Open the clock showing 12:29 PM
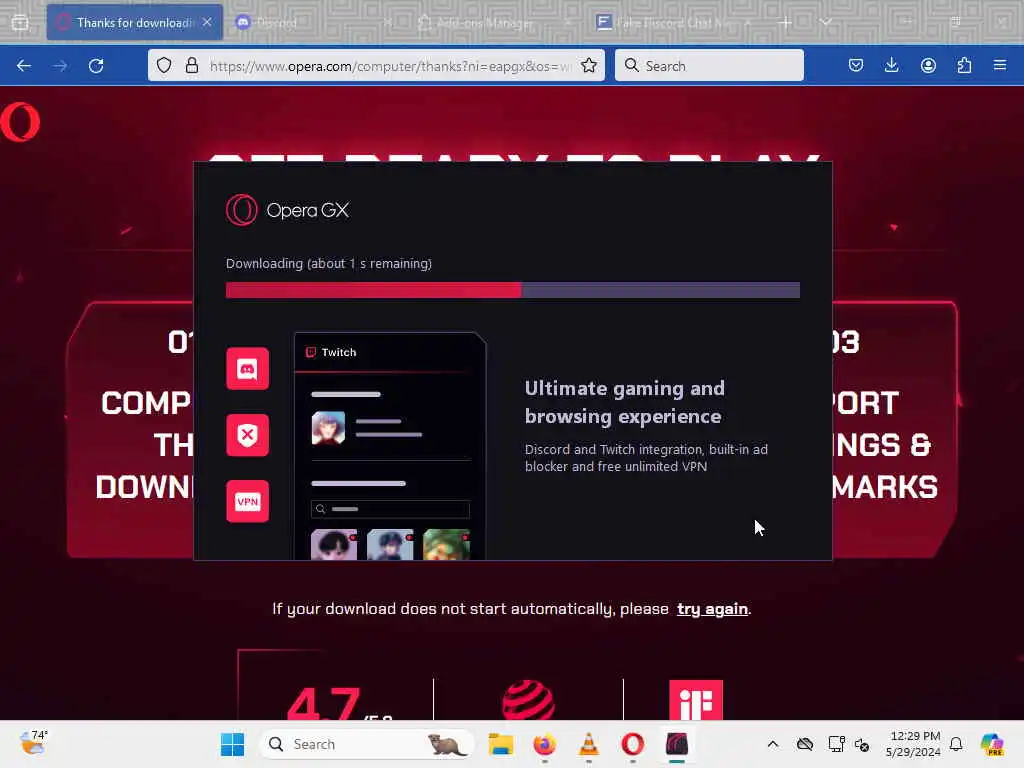Image resolution: width=1024 pixels, height=768 pixels. coord(912,744)
